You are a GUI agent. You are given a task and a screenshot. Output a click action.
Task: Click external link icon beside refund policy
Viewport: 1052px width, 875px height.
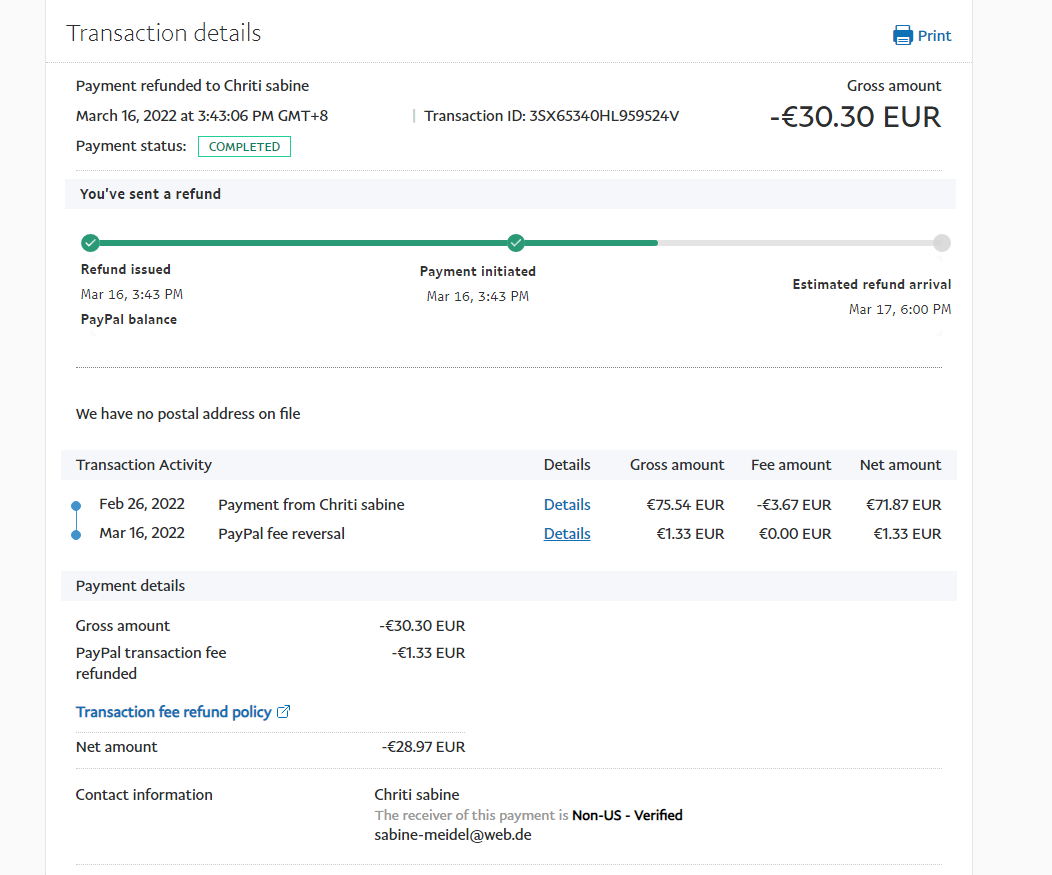[284, 712]
